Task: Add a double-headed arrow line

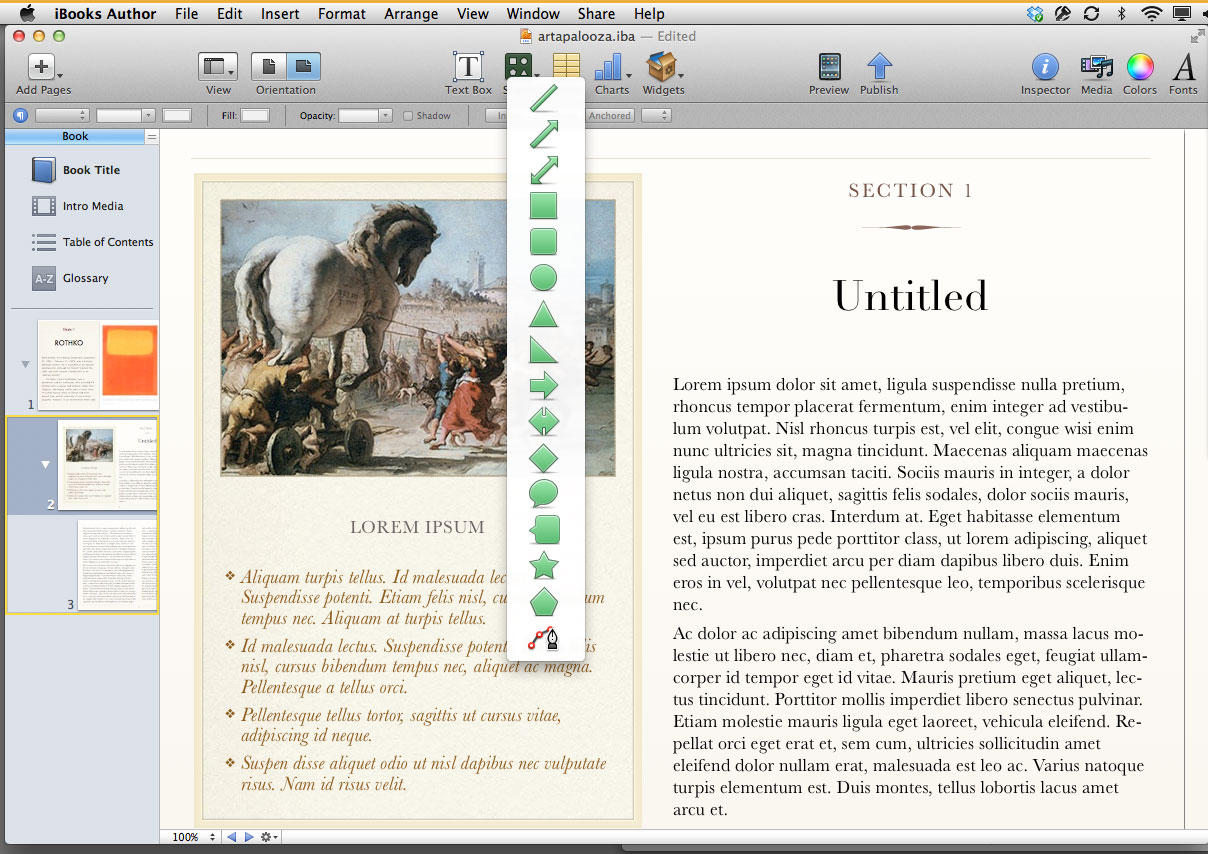Action: (x=543, y=170)
